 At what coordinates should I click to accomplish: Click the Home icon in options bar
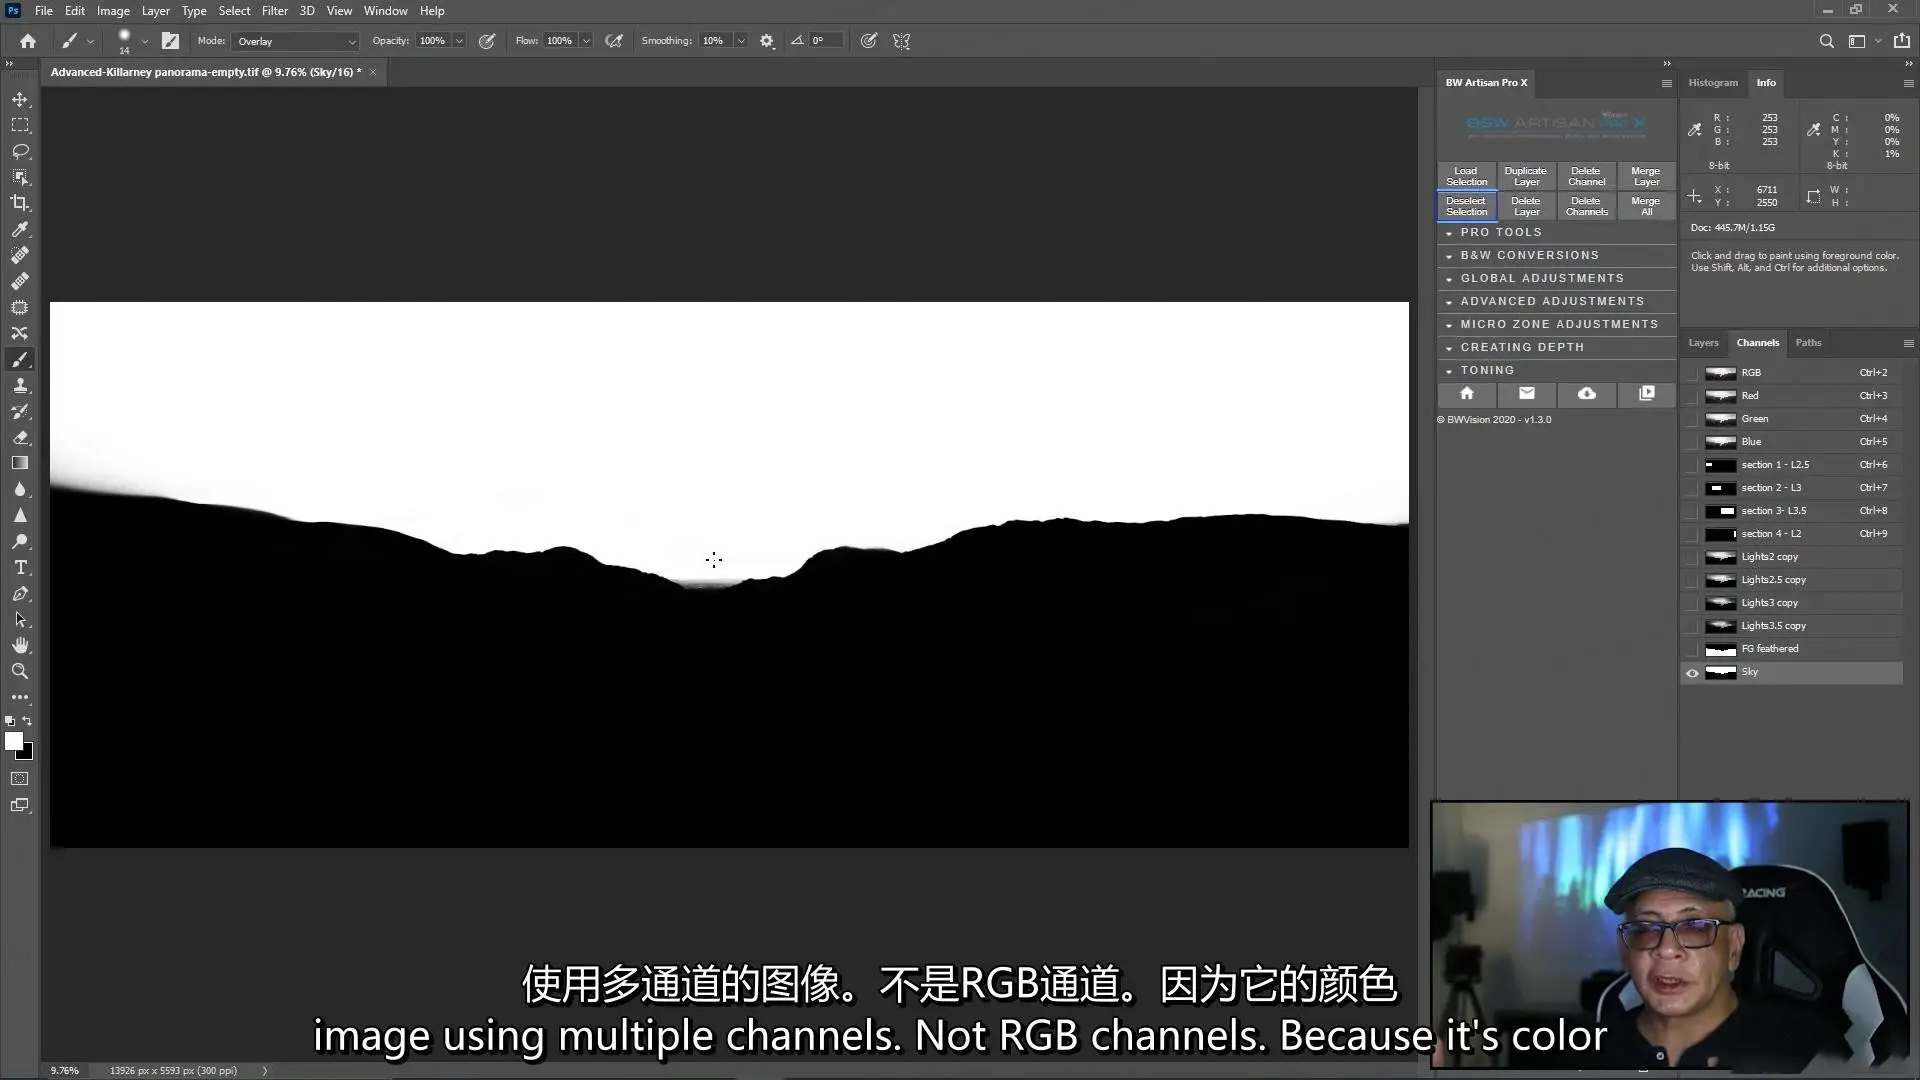28,41
